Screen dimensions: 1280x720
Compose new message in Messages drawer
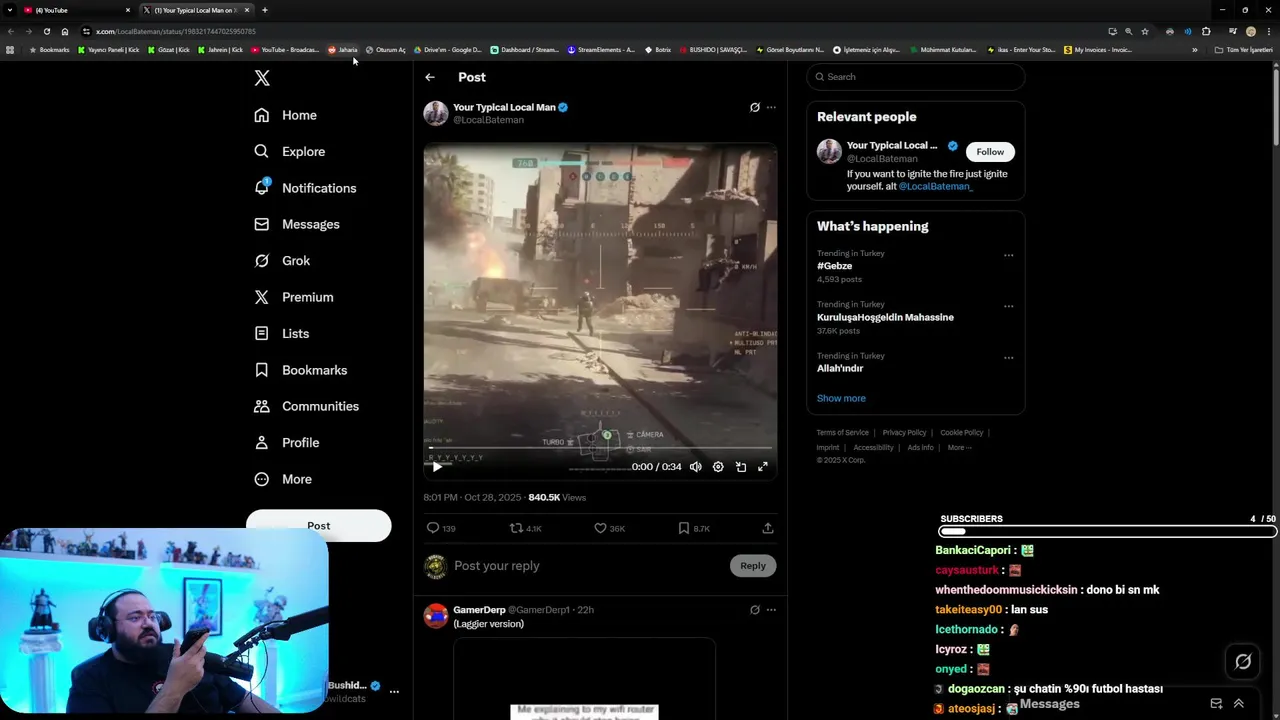pos(1216,704)
